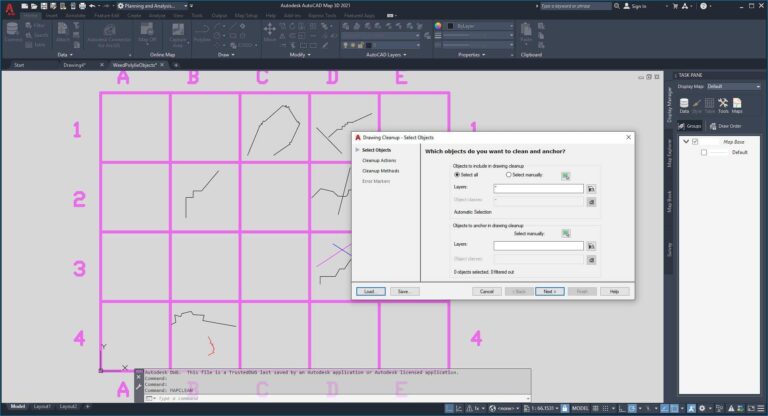The image size is (768, 416).
Task: Click the Map Off icon in Online Map
Action: [147, 33]
